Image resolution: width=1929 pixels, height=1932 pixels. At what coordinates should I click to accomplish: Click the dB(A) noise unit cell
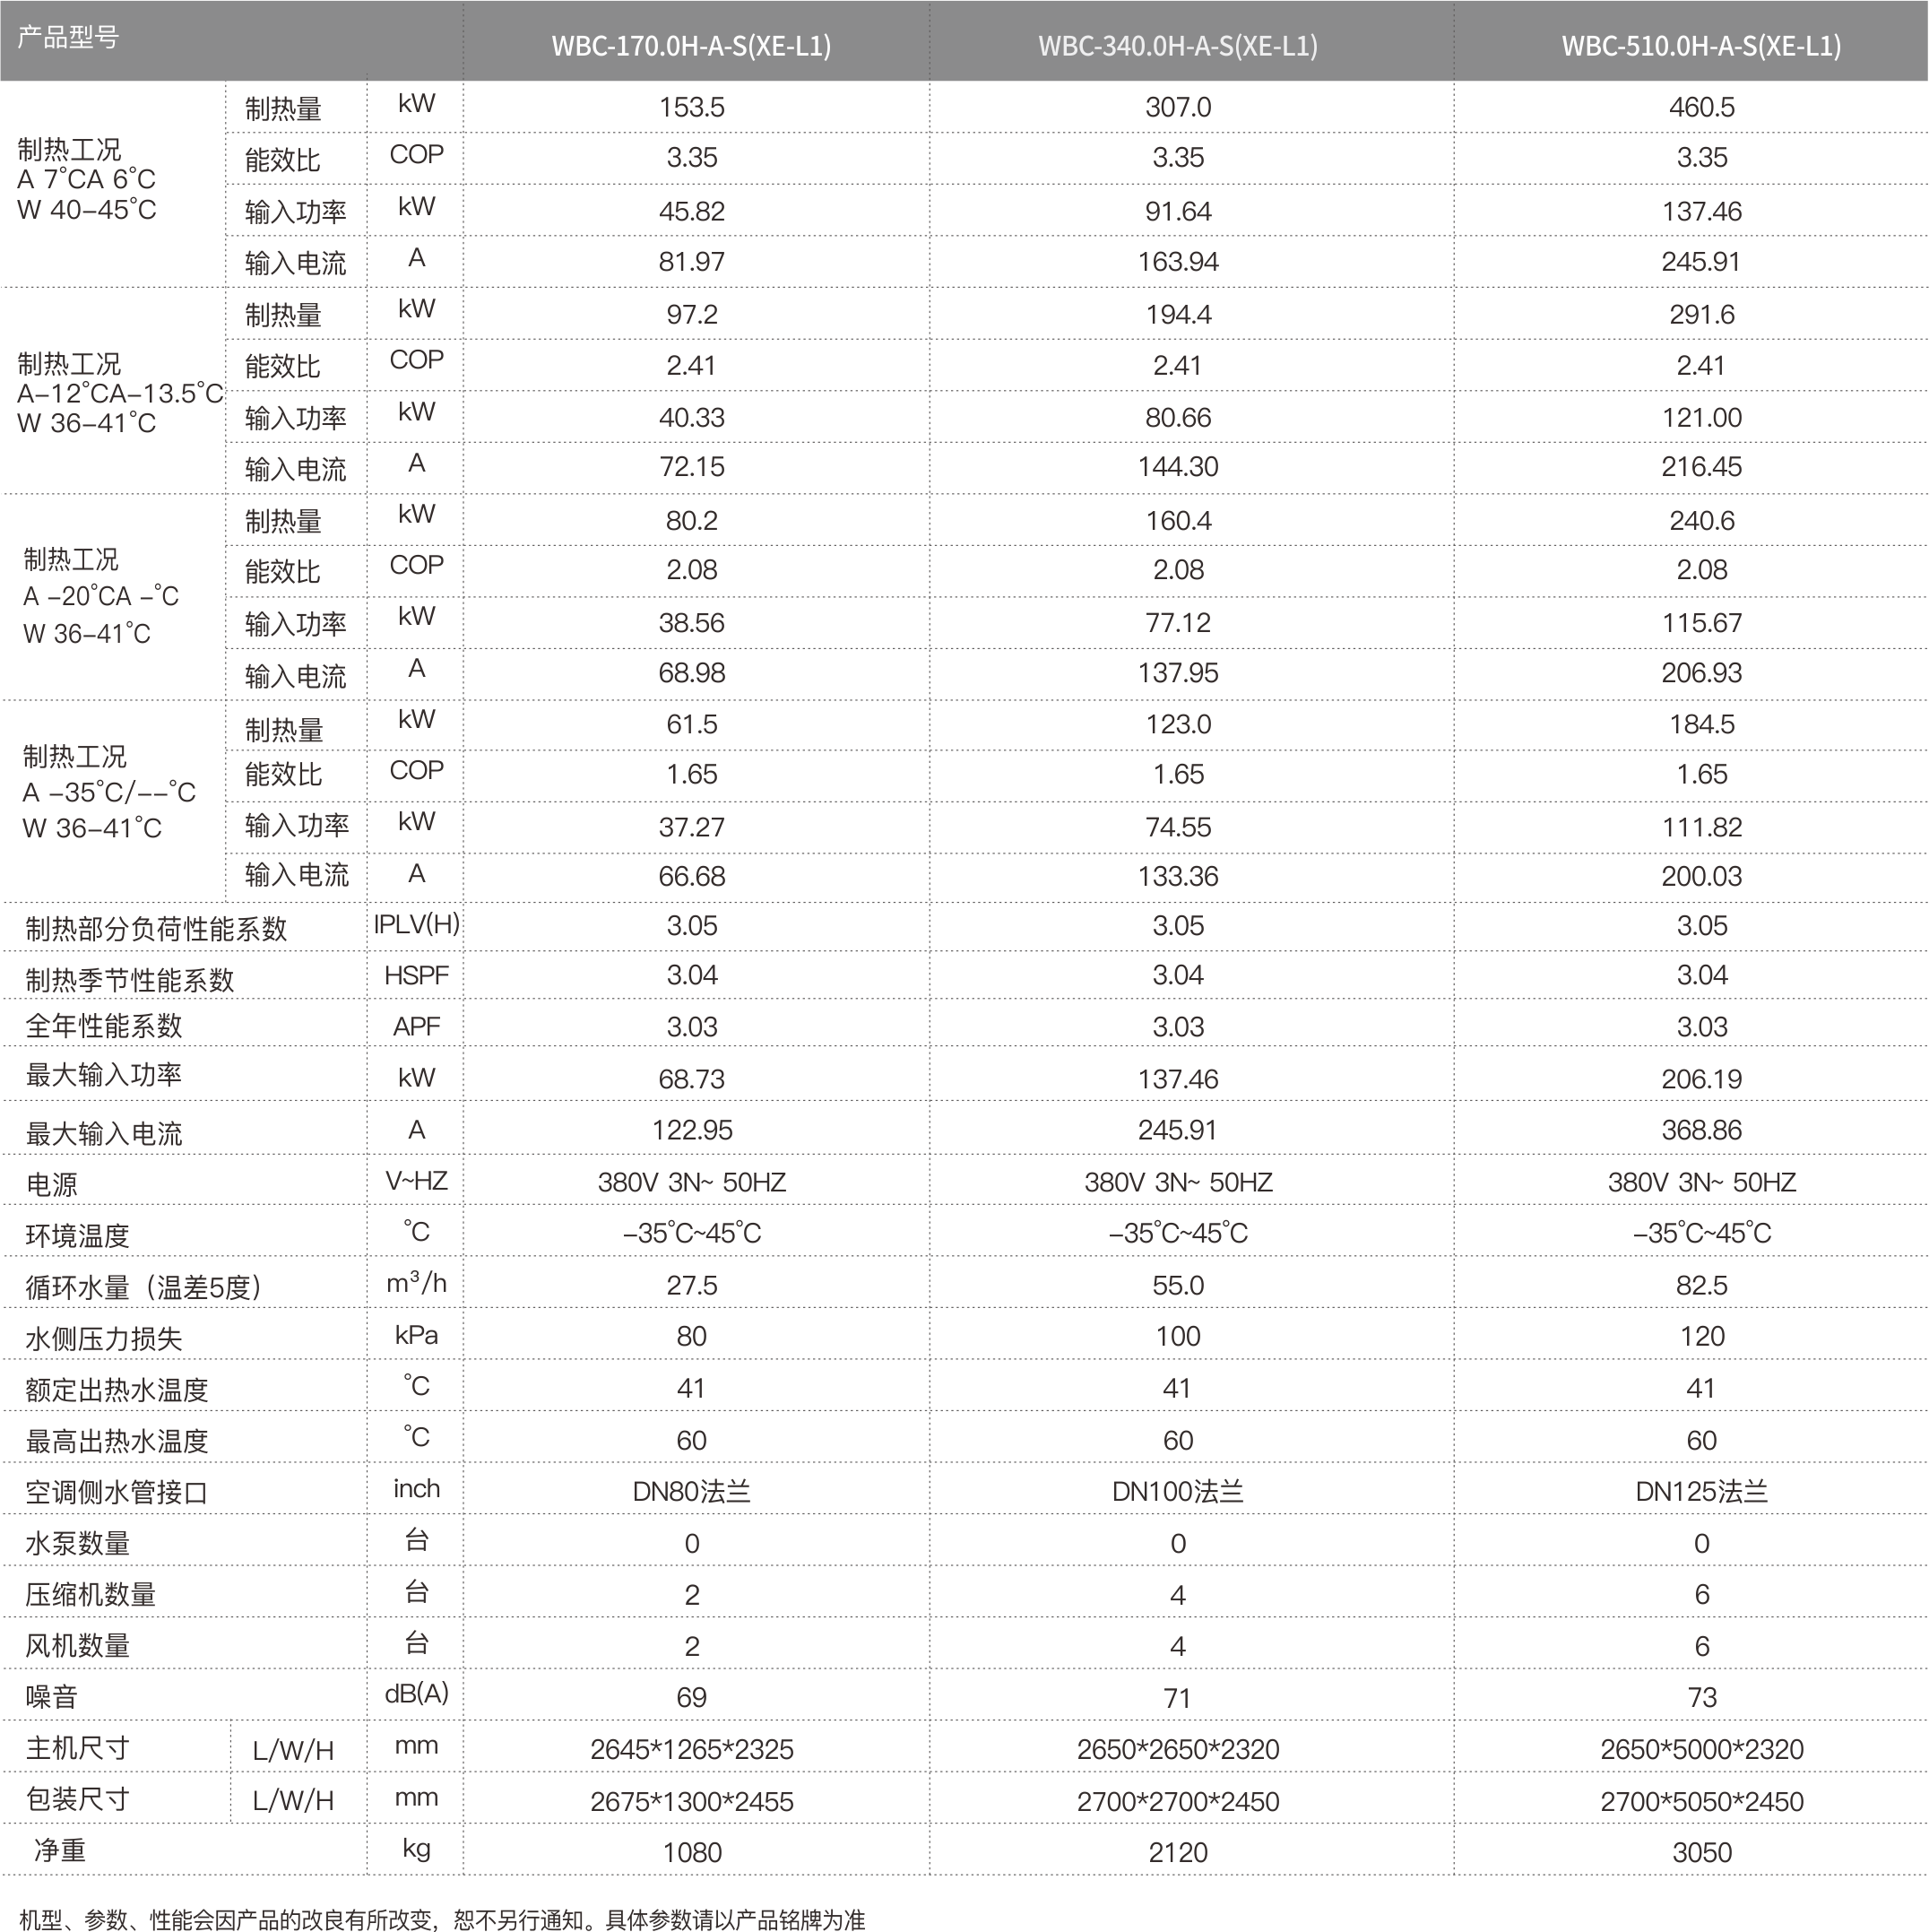(x=416, y=1693)
